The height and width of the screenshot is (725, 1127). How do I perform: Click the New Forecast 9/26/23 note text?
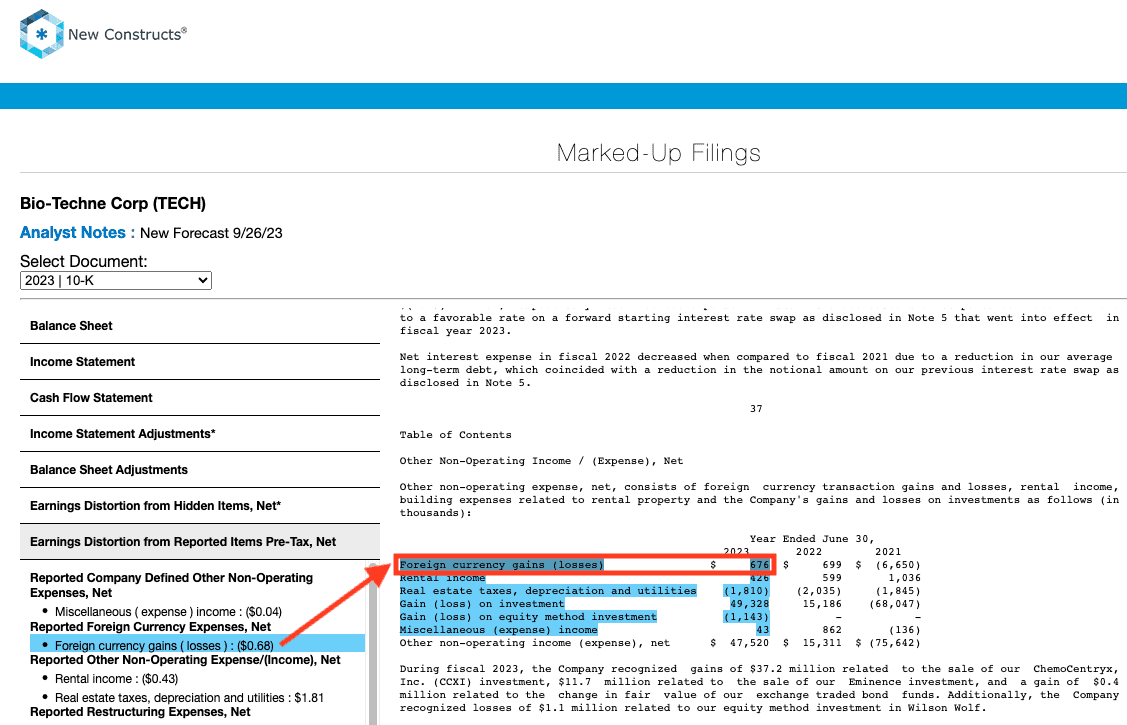[211, 233]
